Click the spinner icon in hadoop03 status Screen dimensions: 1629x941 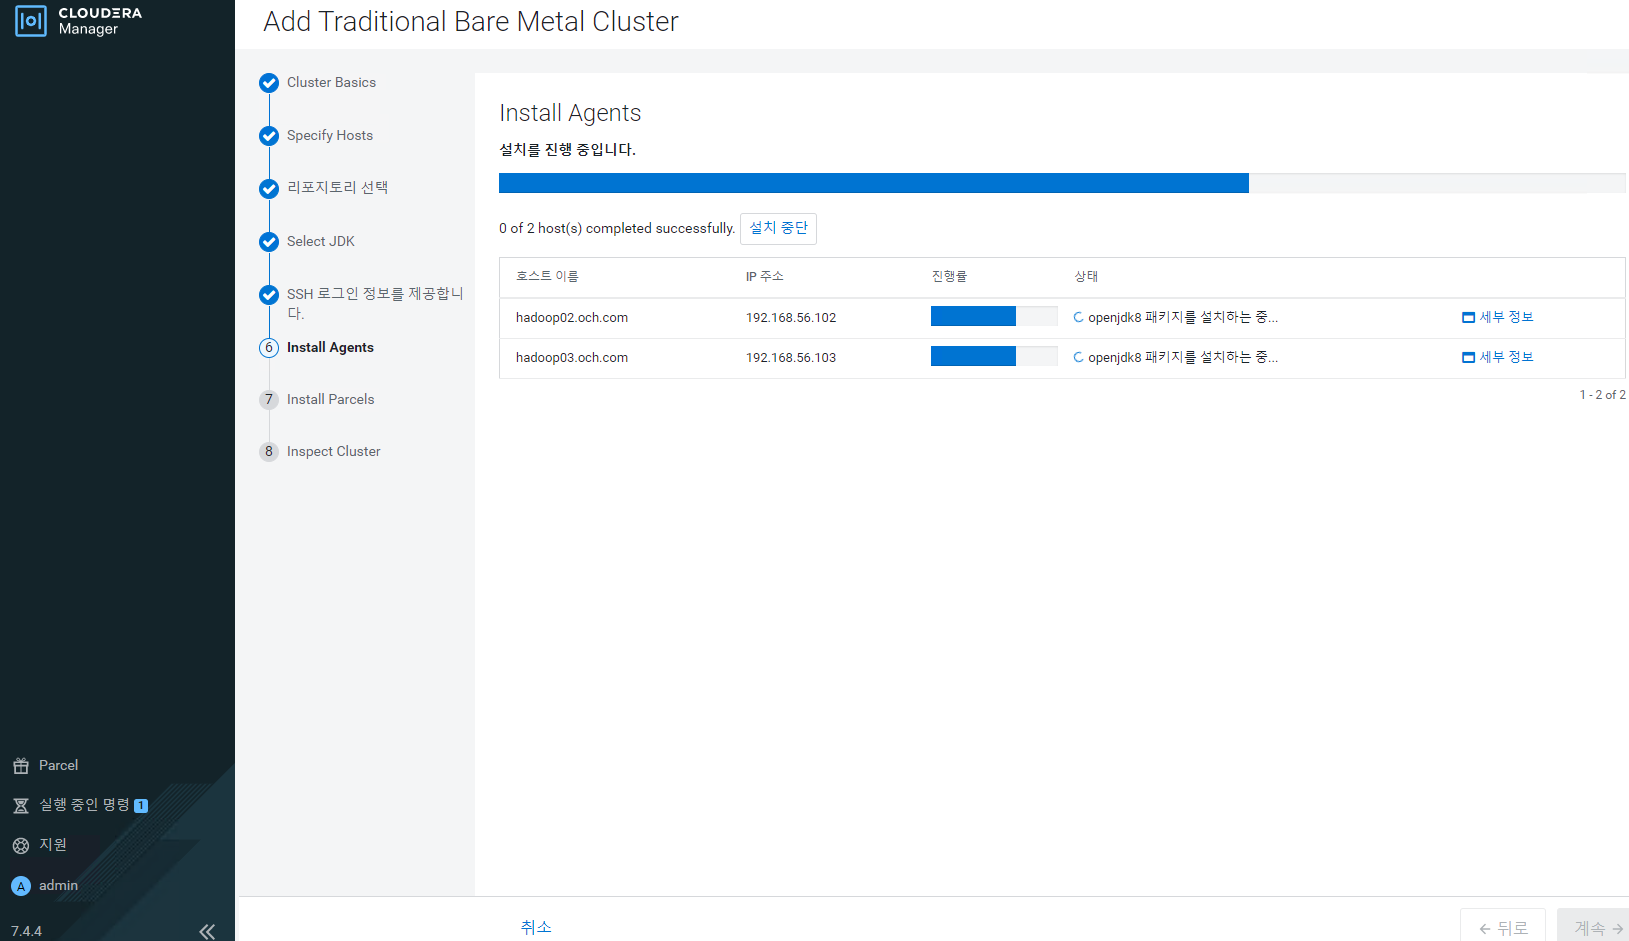click(1078, 358)
